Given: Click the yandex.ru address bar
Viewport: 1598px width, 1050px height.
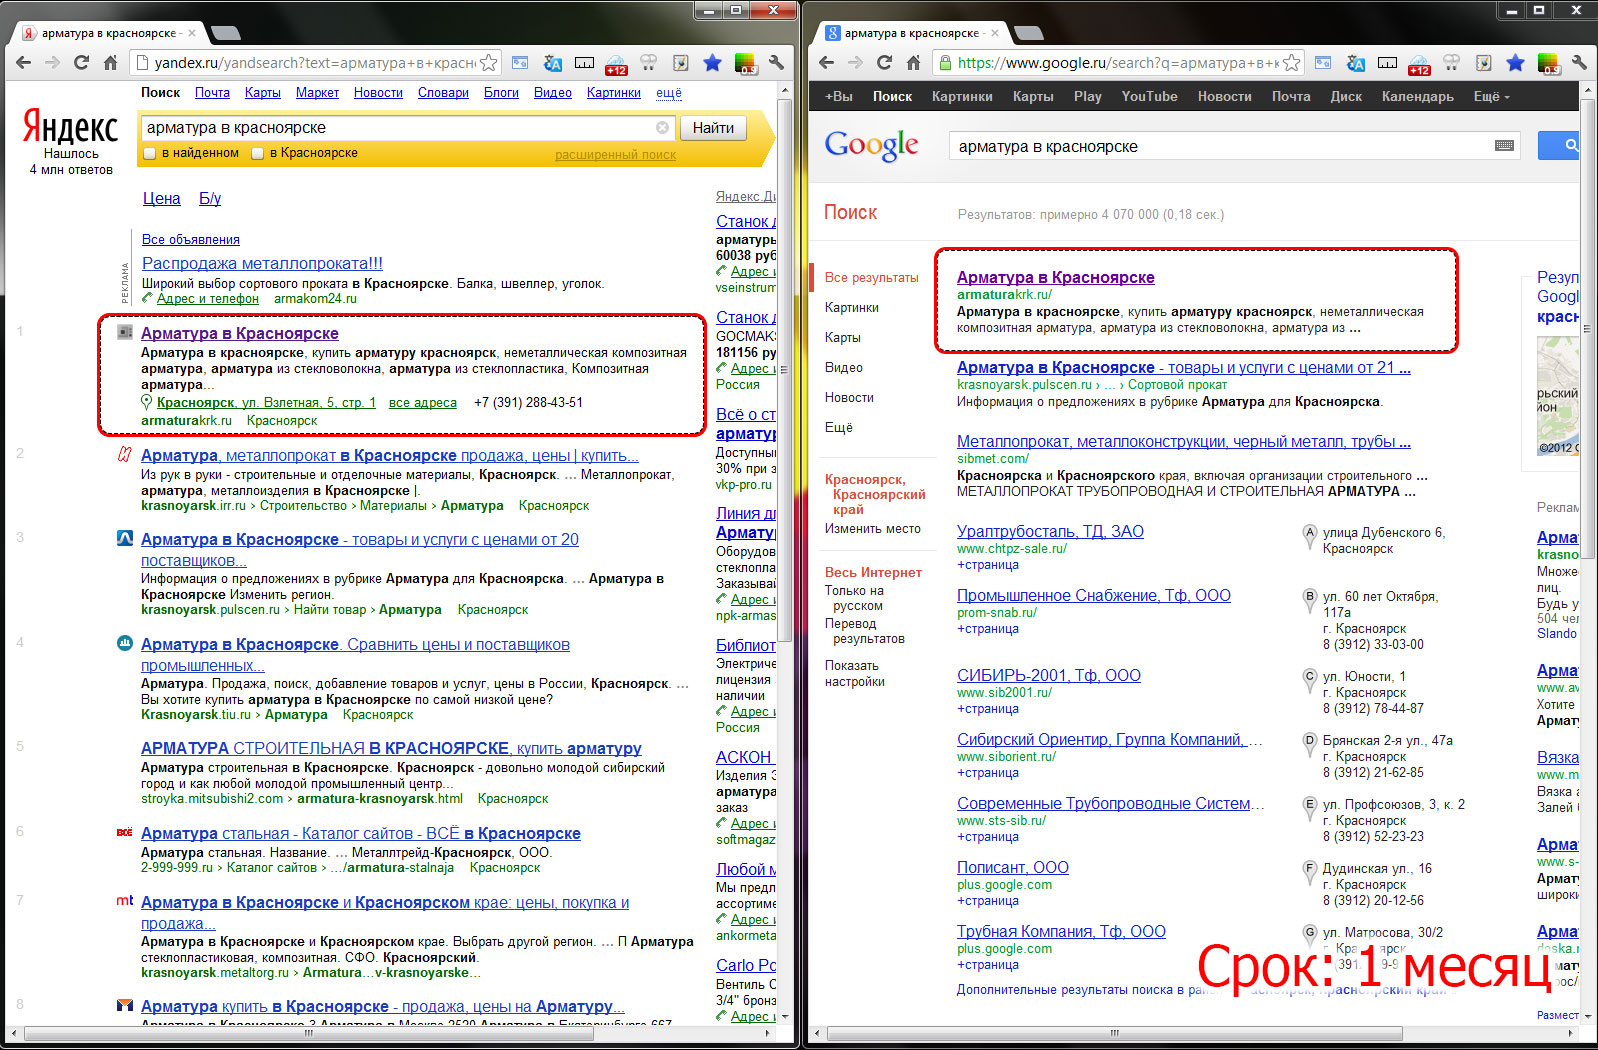Looking at the screenshot, I should (314, 63).
